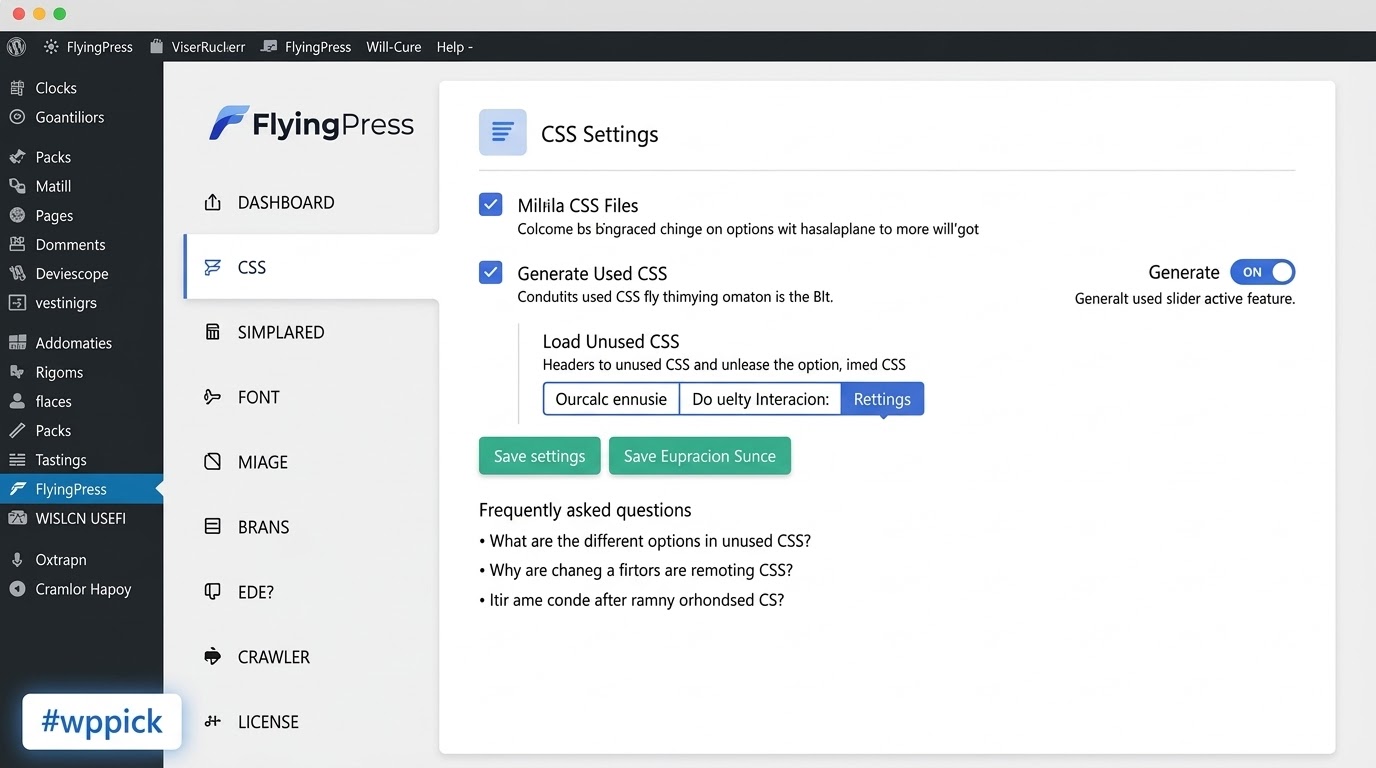Click the Dashboard upload icon
The image size is (1376, 768).
[x=212, y=202]
